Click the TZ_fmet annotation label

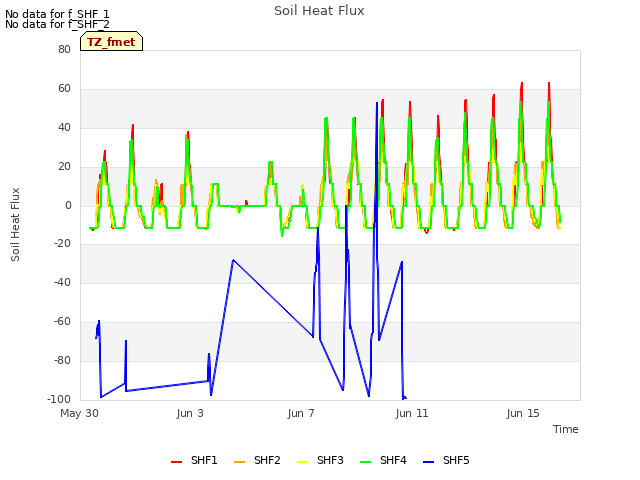coord(111,42)
